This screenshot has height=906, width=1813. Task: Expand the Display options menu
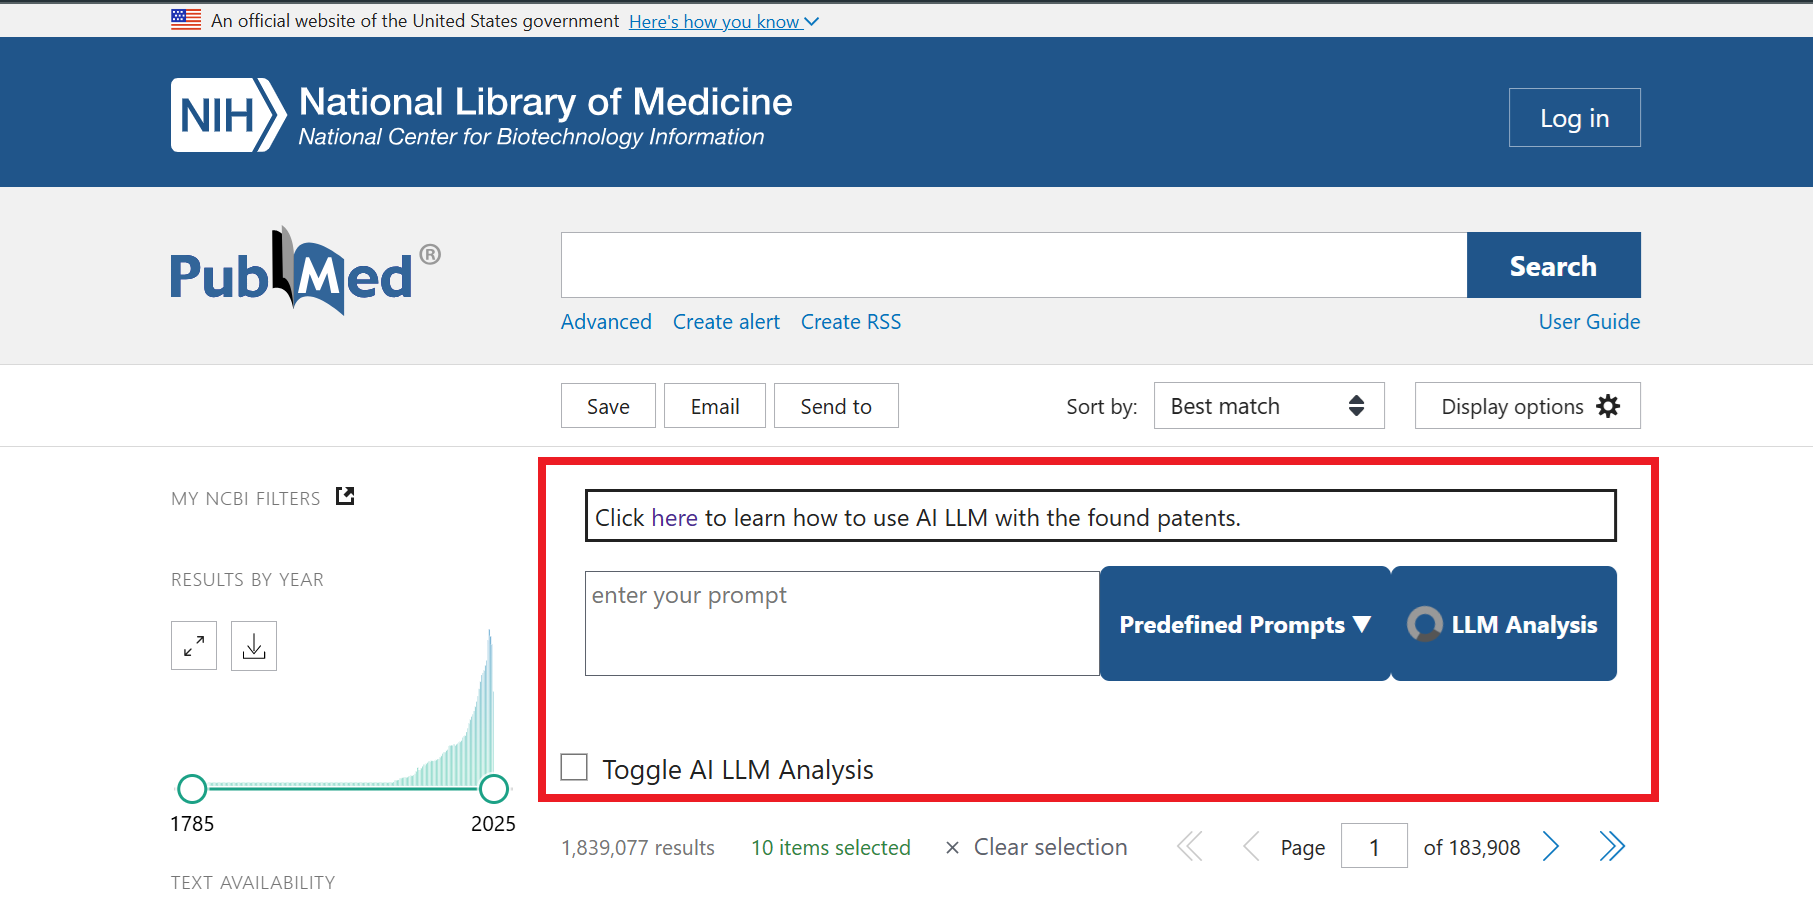point(1527,406)
